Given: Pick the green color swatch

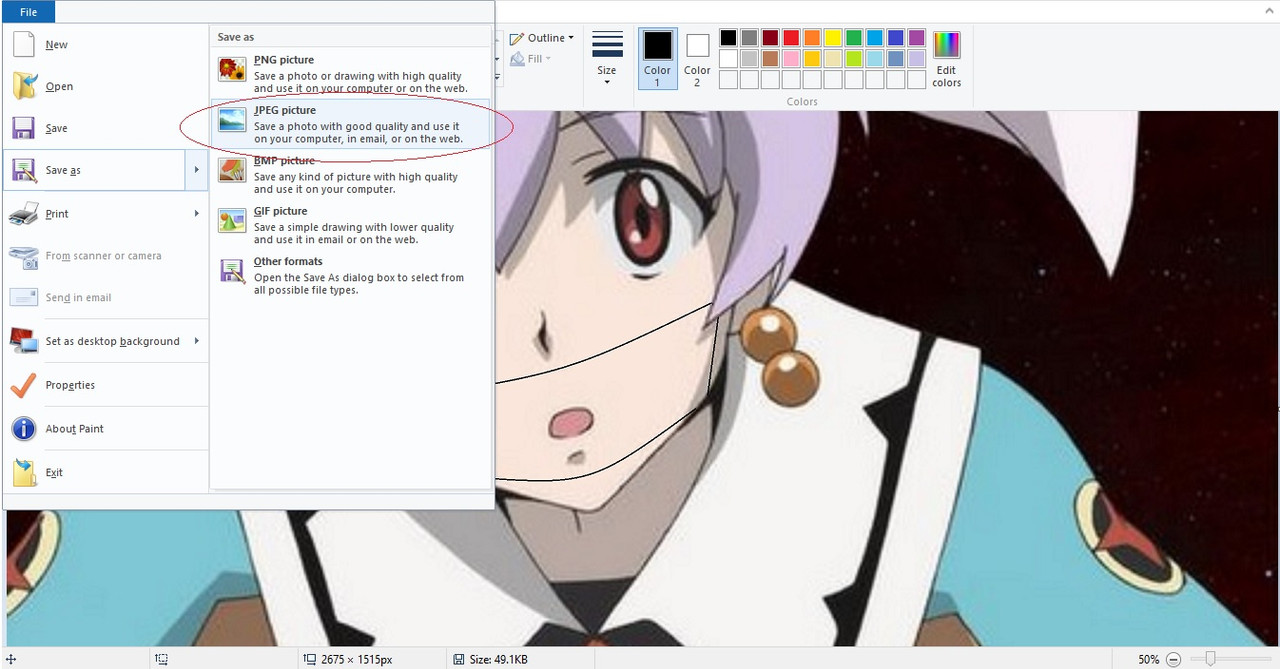Looking at the screenshot, I should tap(854, 38).
